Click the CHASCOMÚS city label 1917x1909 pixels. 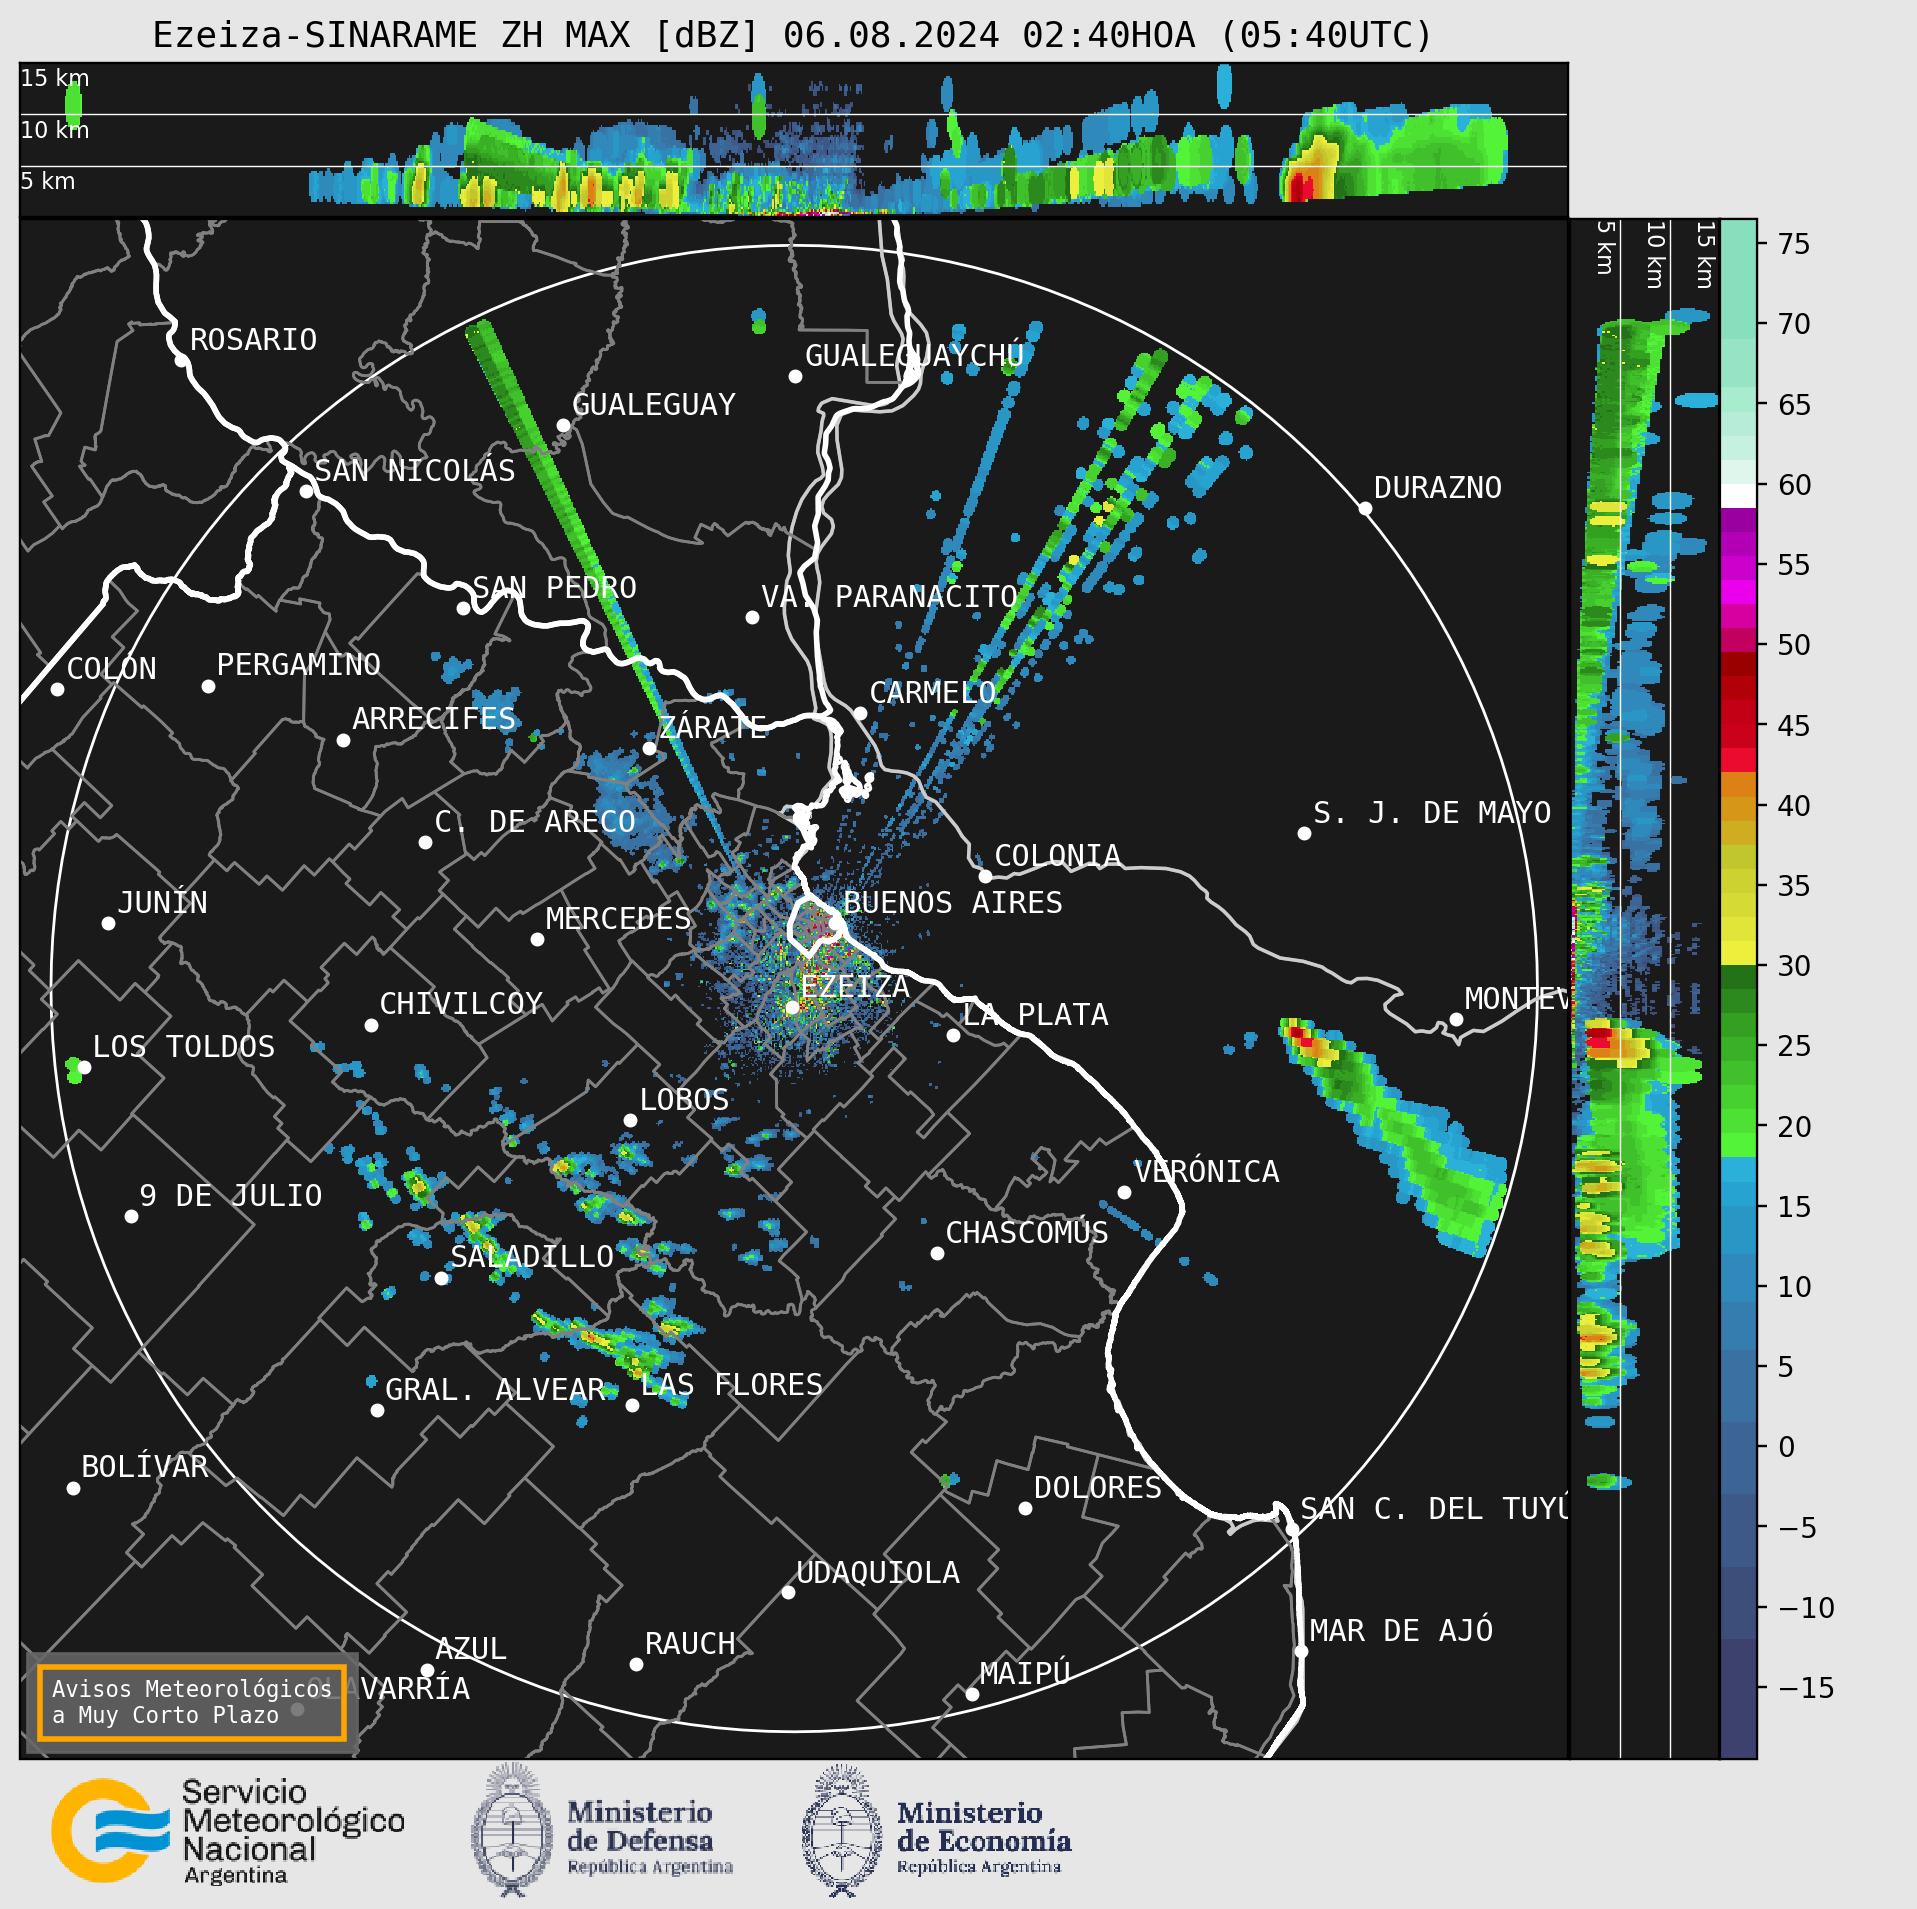tap(1027, 1232)
